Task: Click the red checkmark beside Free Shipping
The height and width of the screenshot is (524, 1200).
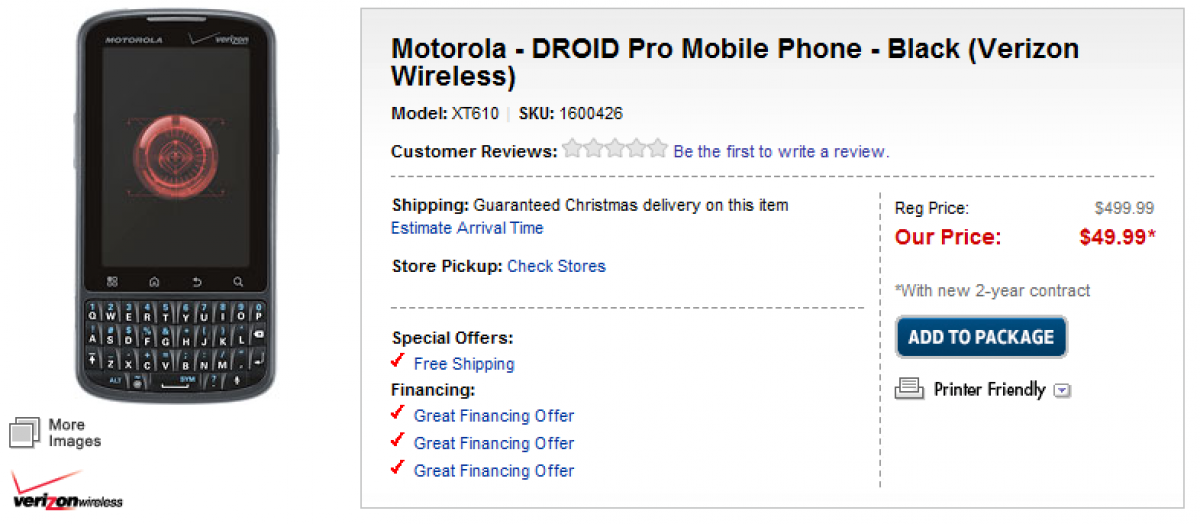Action: tap(398, 361)
